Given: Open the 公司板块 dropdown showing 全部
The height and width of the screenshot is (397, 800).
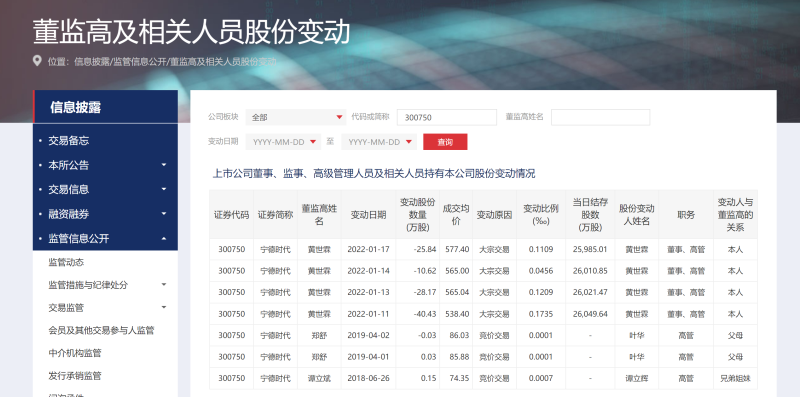Looking at the screenshot, I should pyautogui.click(x=296, y=117).
